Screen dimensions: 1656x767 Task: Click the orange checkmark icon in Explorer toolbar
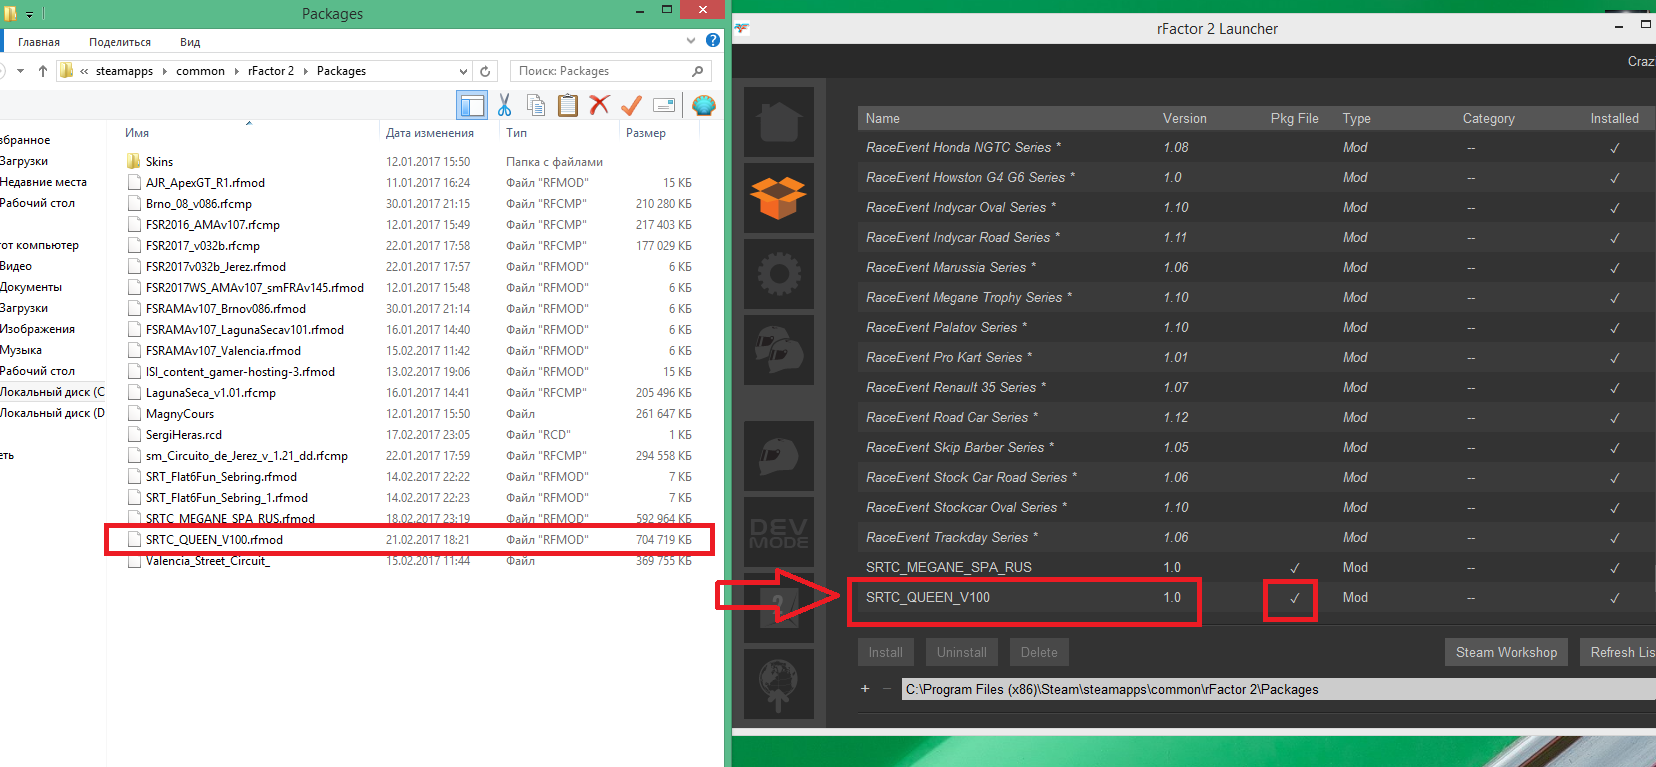[631, 105]
